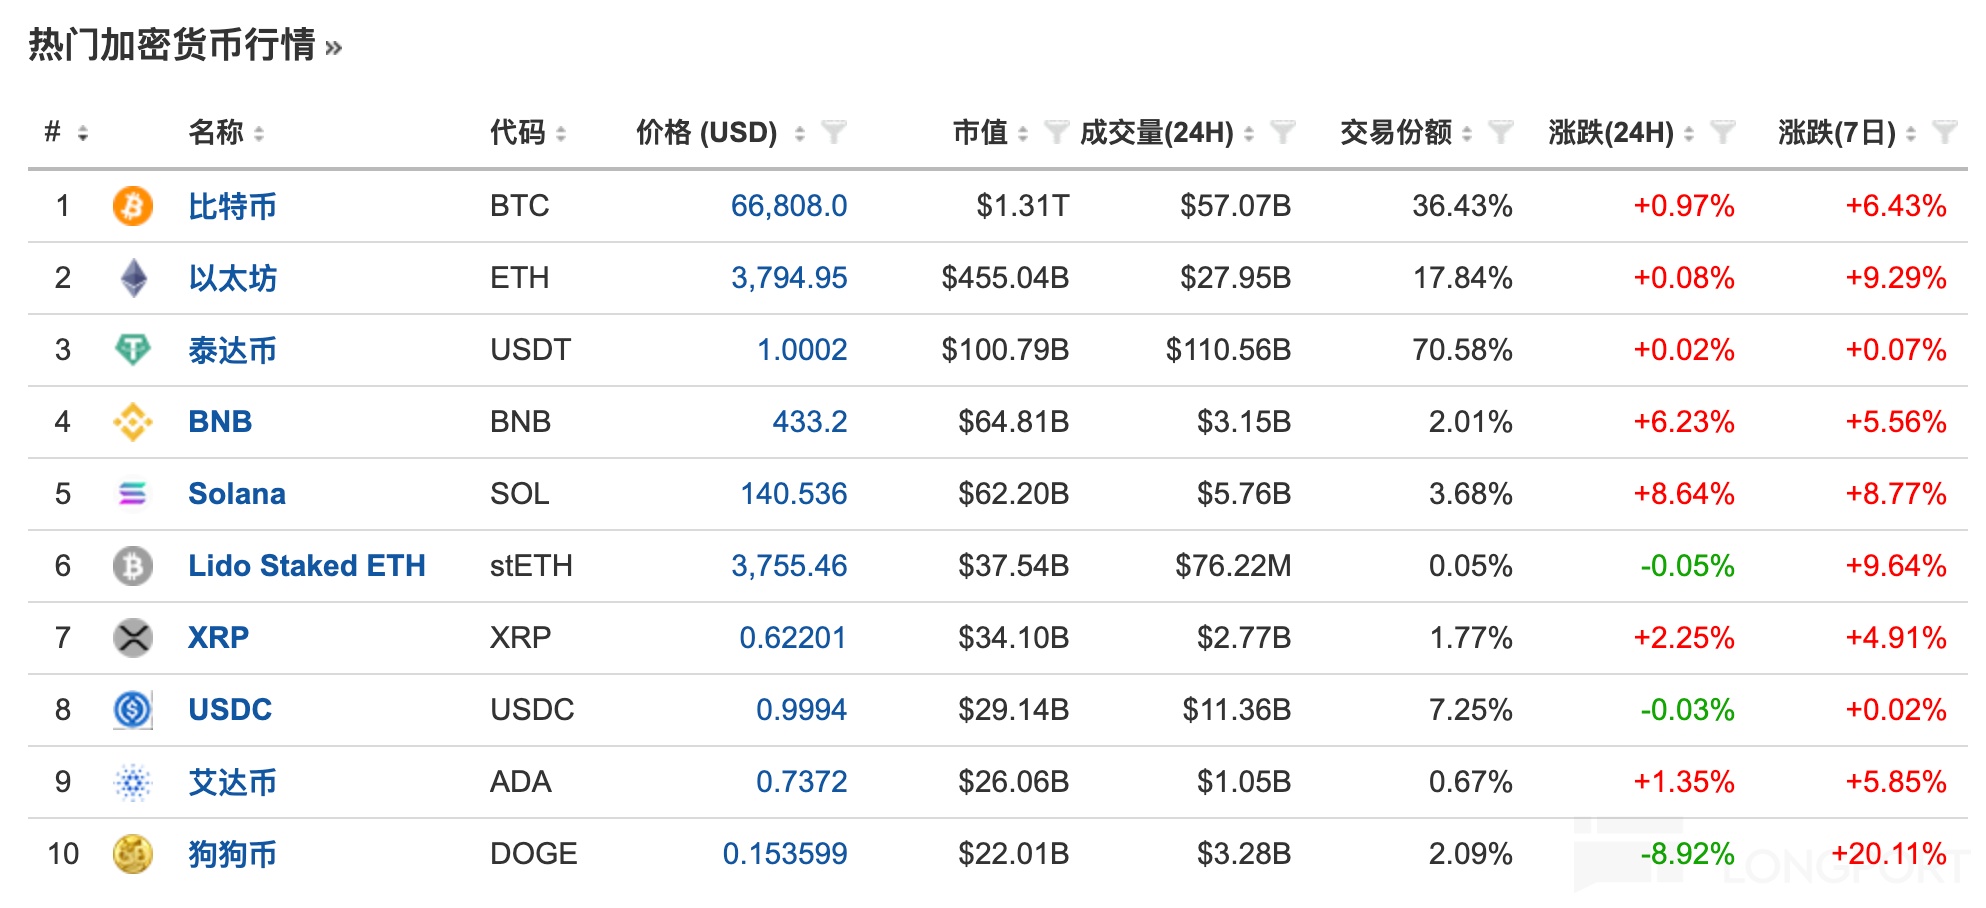Click the XRP logo icon

coord(132,638)
